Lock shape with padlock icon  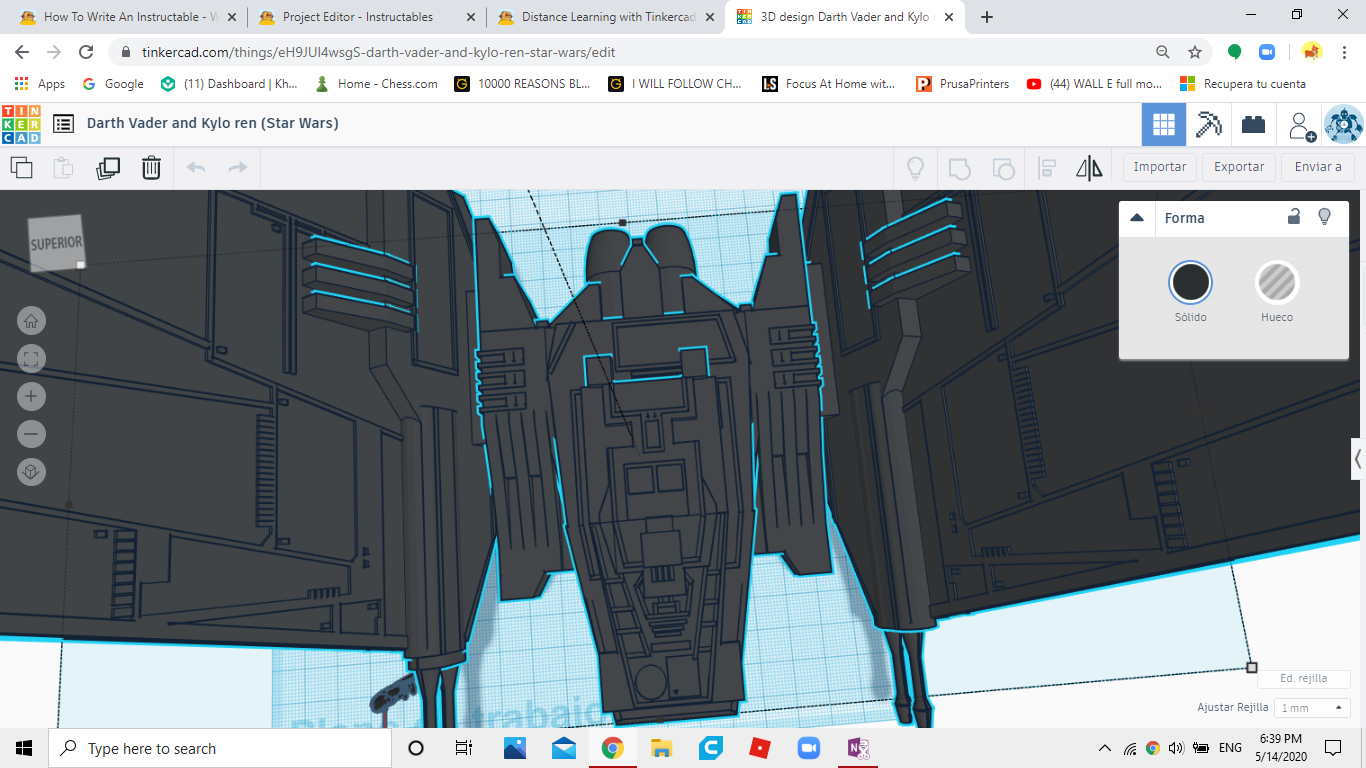1294,217
